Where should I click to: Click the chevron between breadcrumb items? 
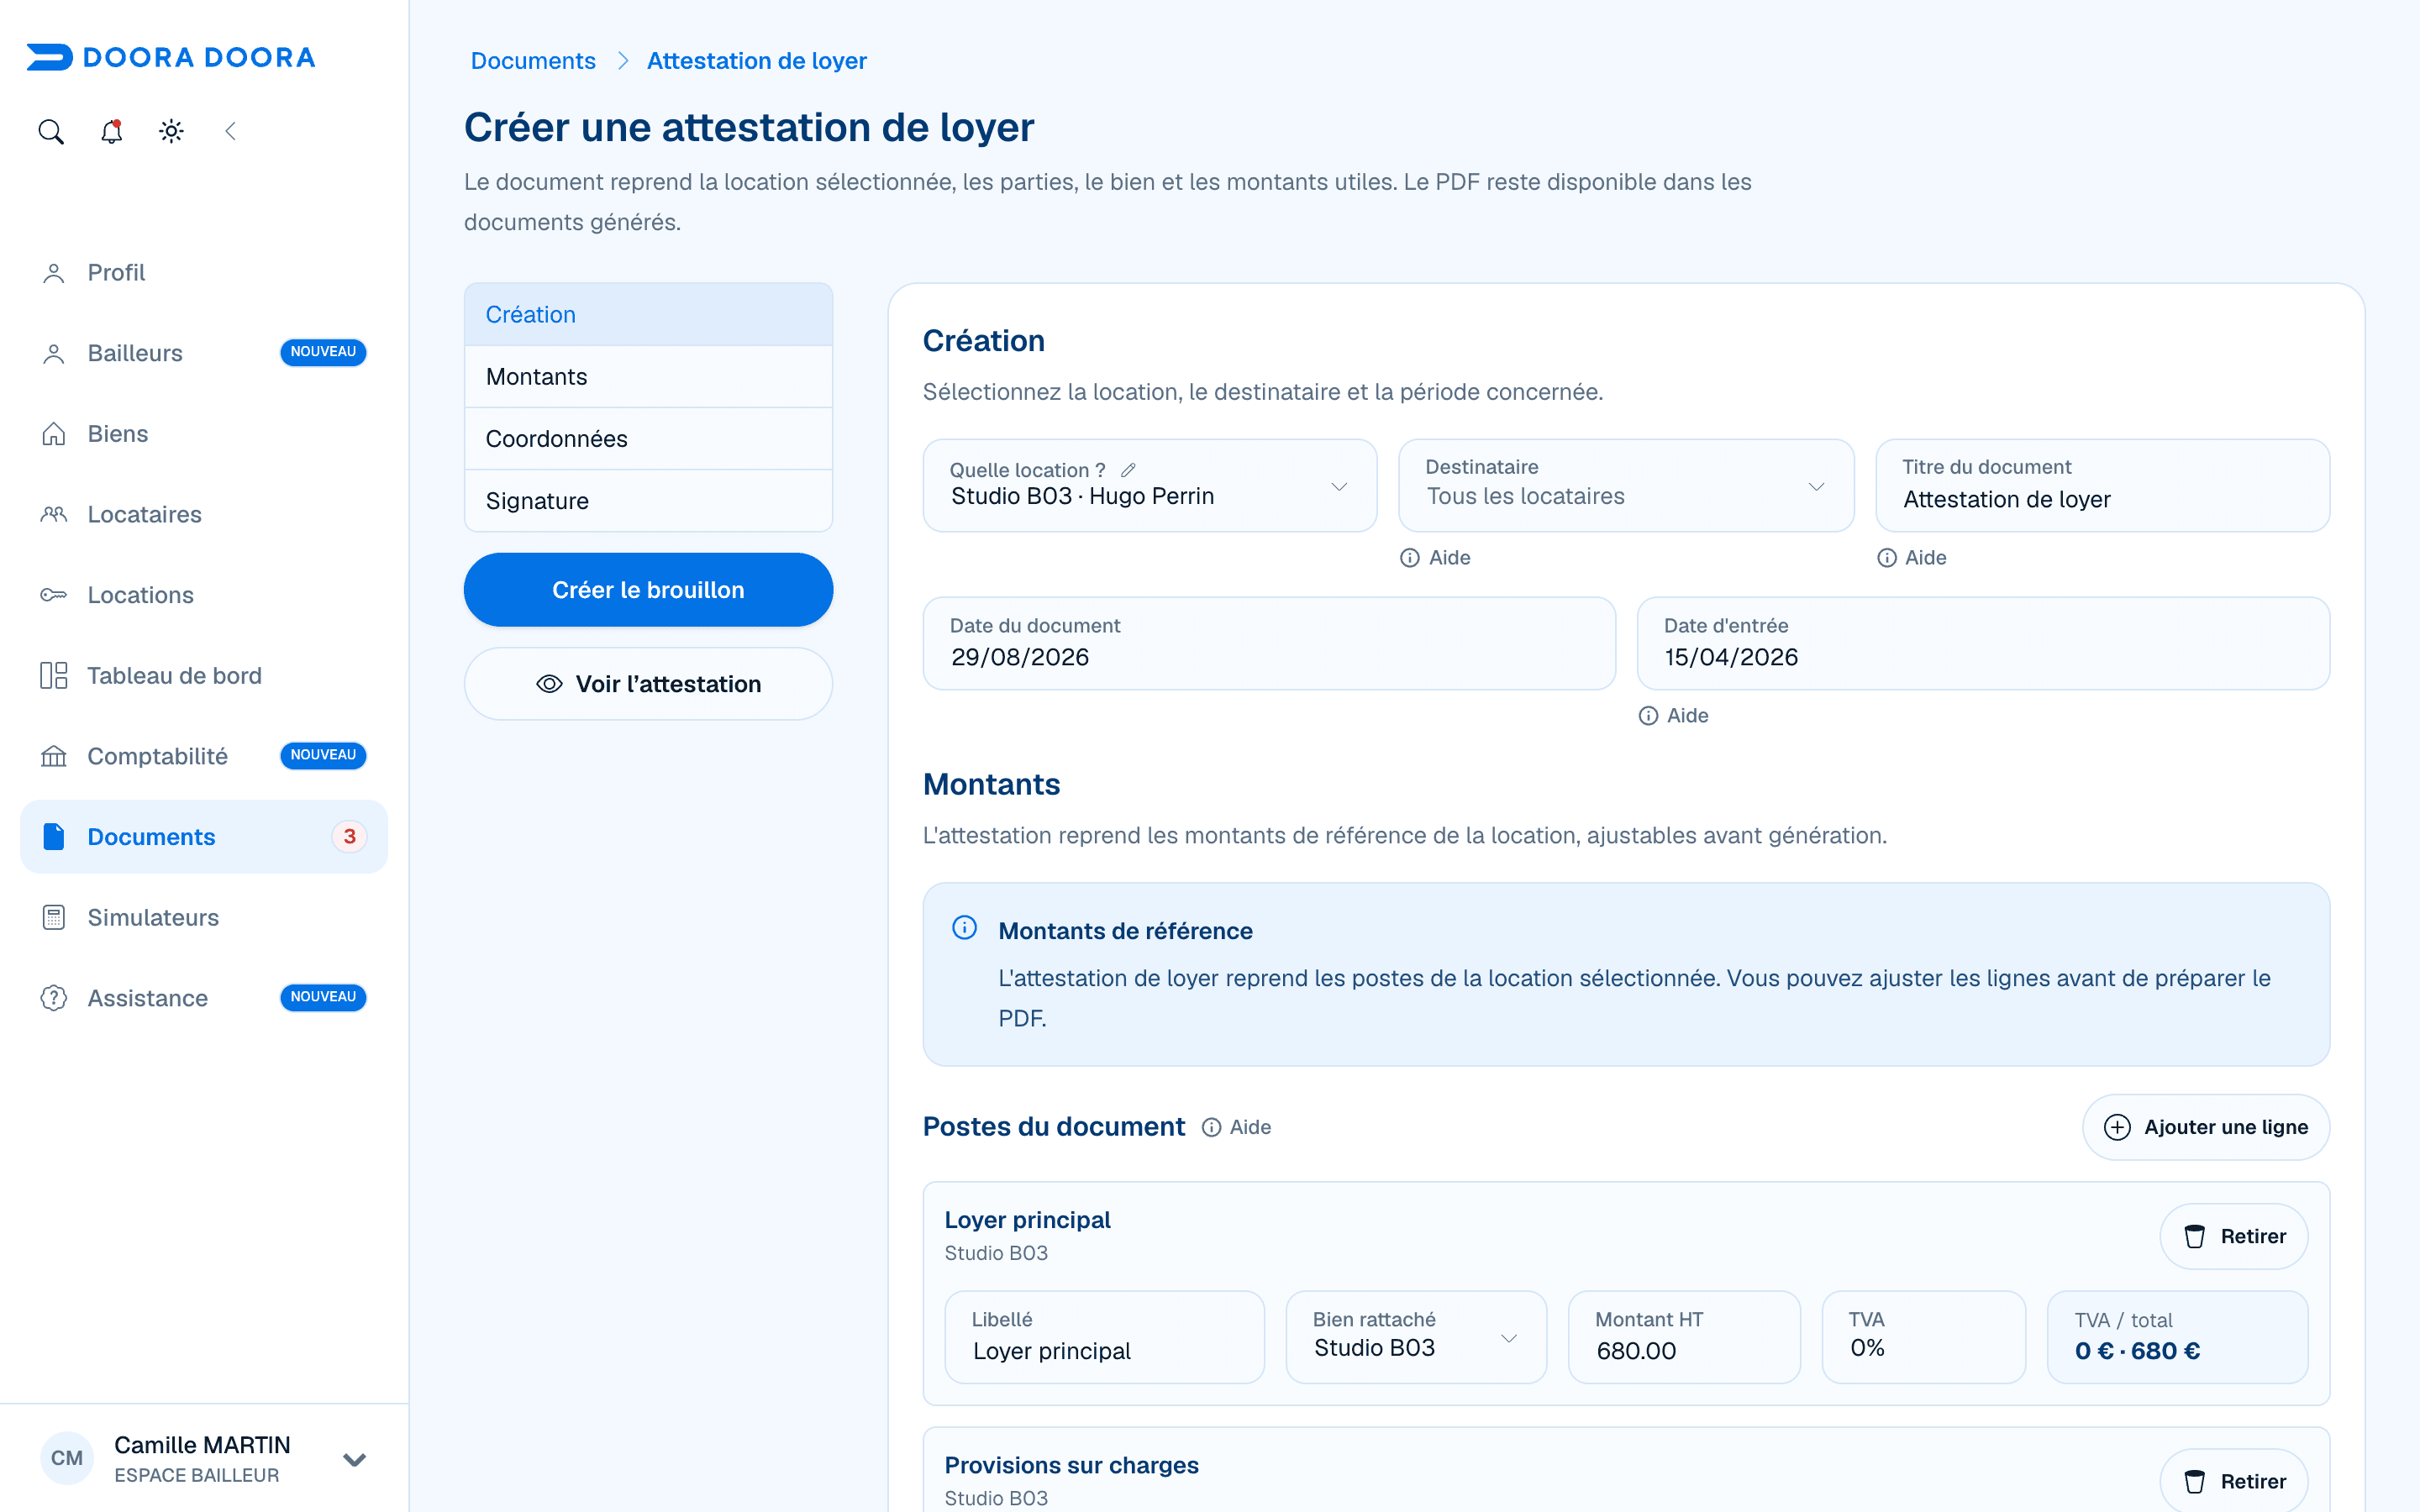pos(623,61)
